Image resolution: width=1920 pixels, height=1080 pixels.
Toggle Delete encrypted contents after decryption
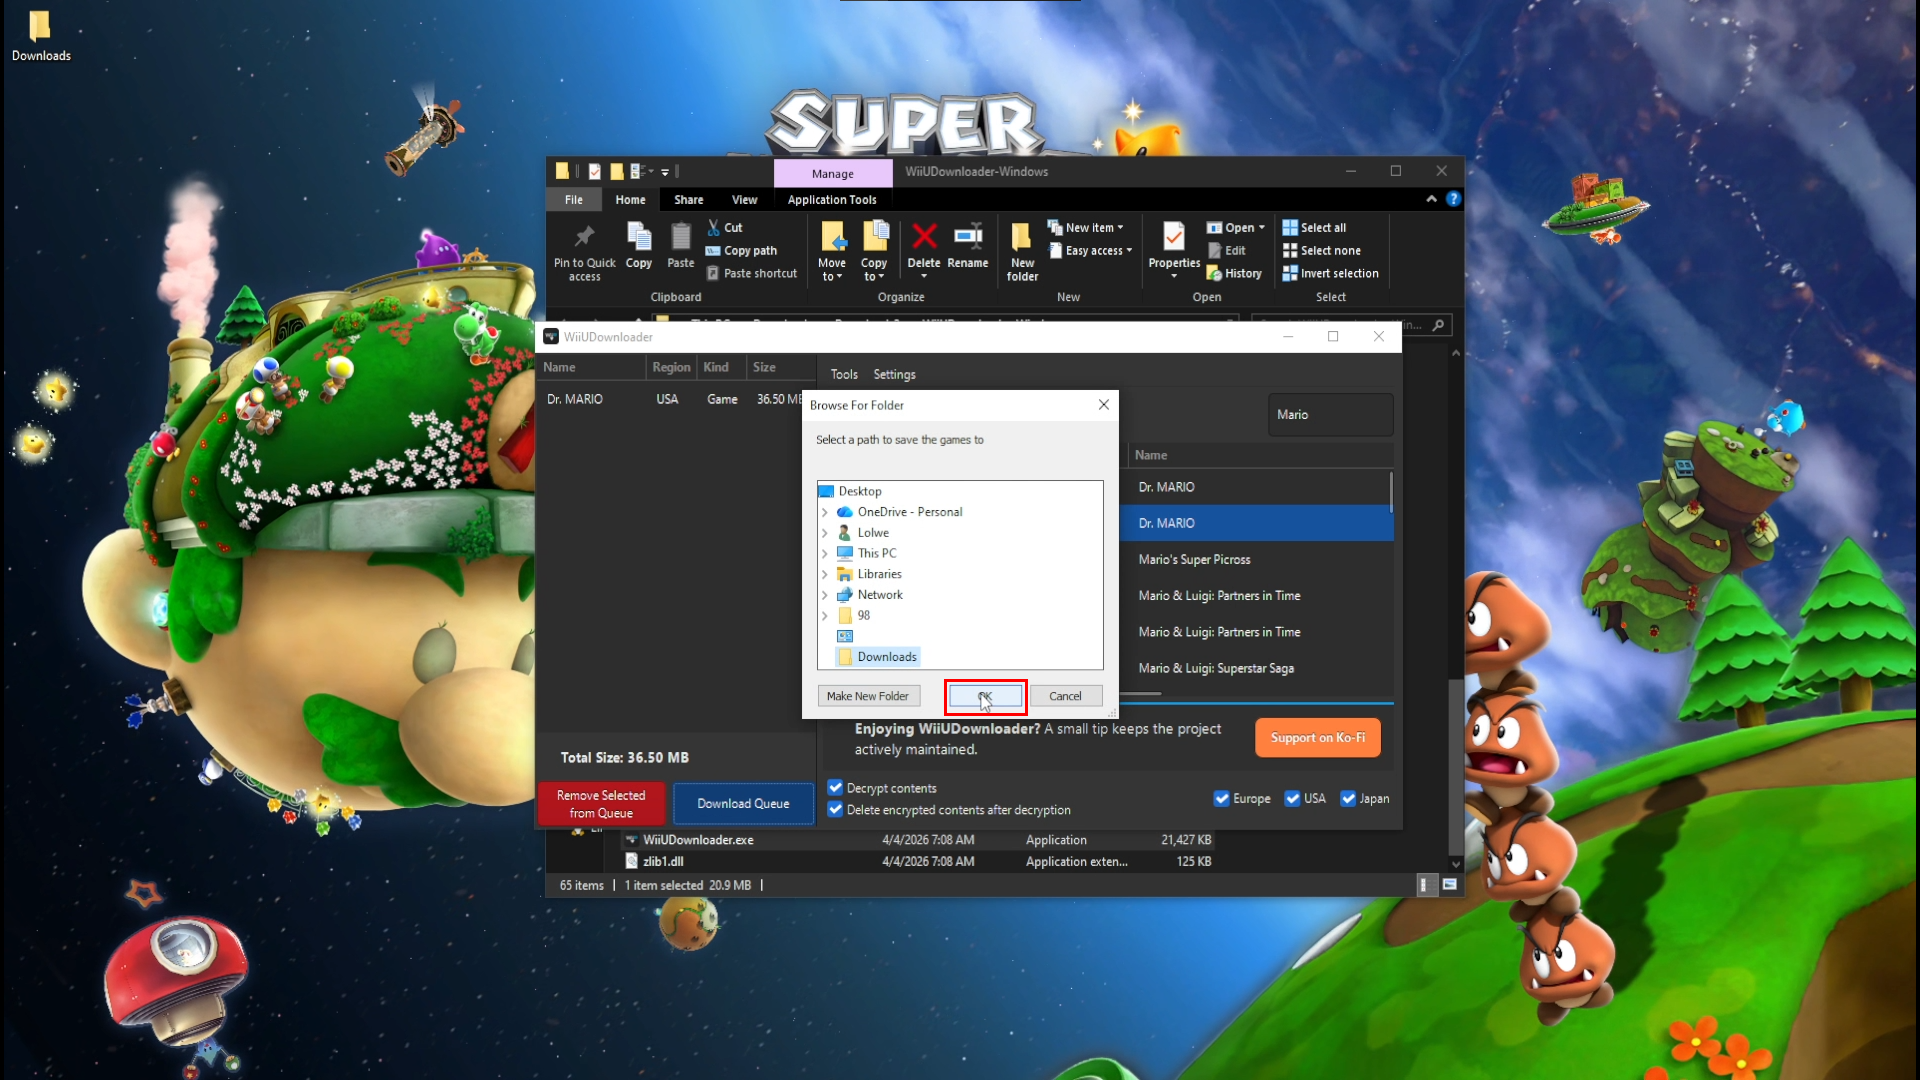pyautogui.click(x=835, y=810)
